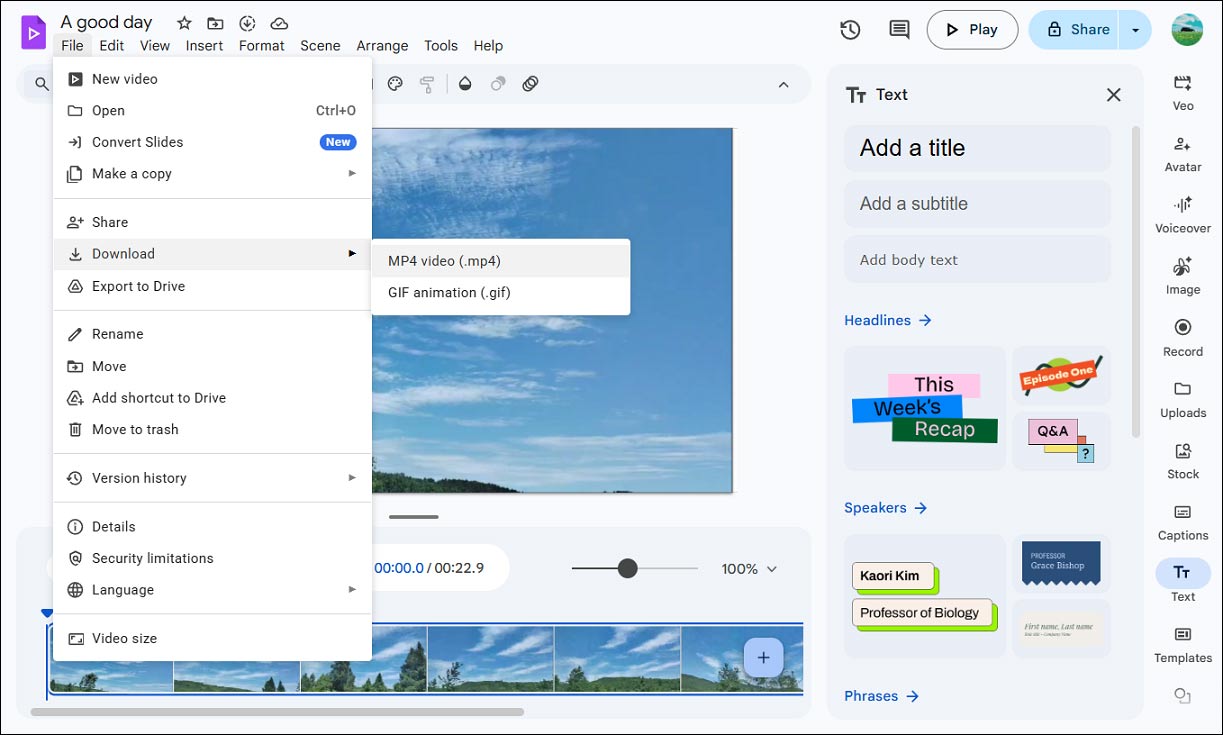The height and width of the screenshot is (735, 1223).
Task: Click the insert link icon in the toolbar
Action: coord(530,84)
